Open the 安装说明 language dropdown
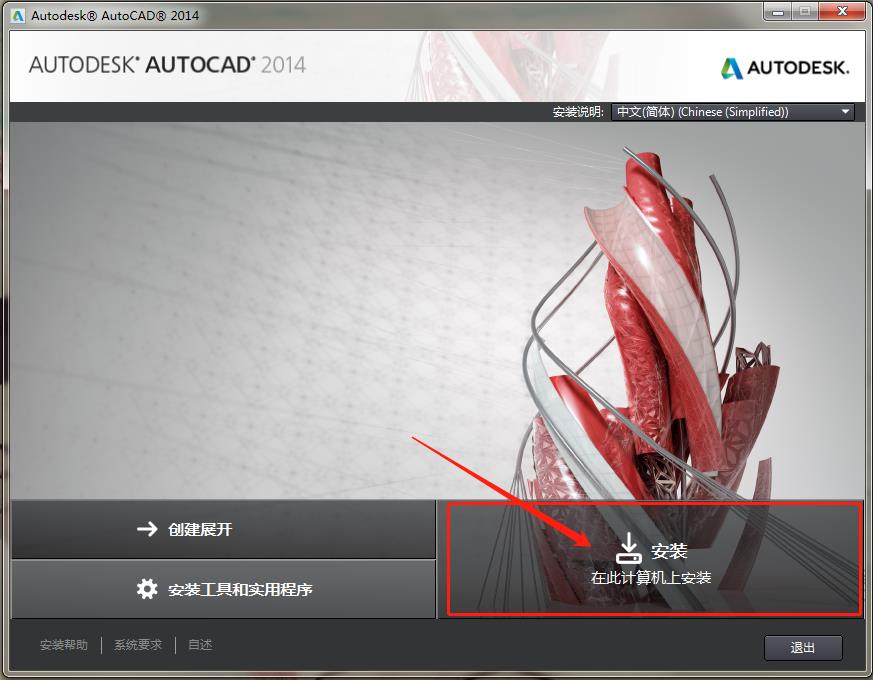Screen dimensions: 873x680 coord(733,112)
